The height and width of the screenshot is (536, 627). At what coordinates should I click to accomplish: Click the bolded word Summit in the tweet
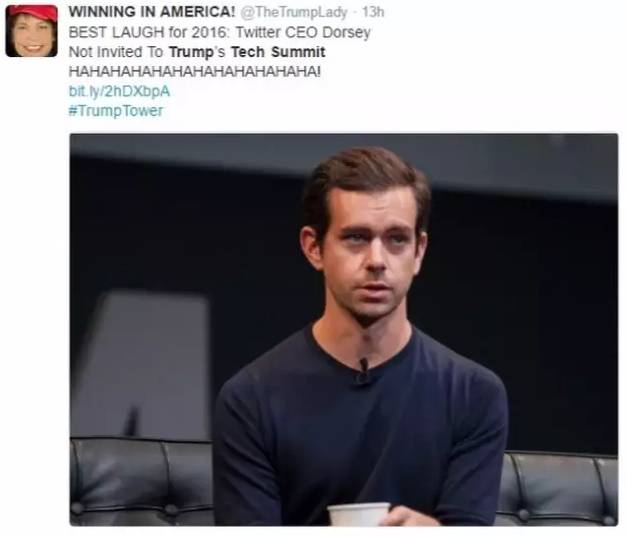[x=298, y=52]
